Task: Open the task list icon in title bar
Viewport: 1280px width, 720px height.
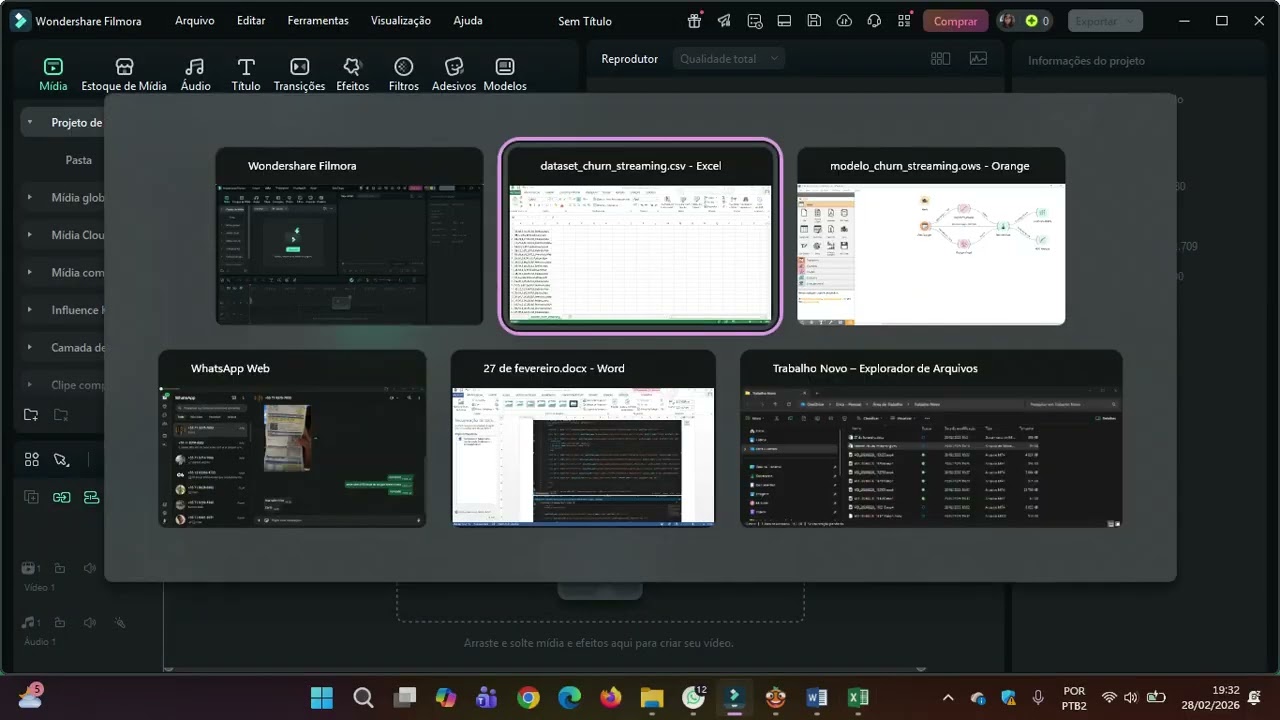Action: (x=755, y=20)
